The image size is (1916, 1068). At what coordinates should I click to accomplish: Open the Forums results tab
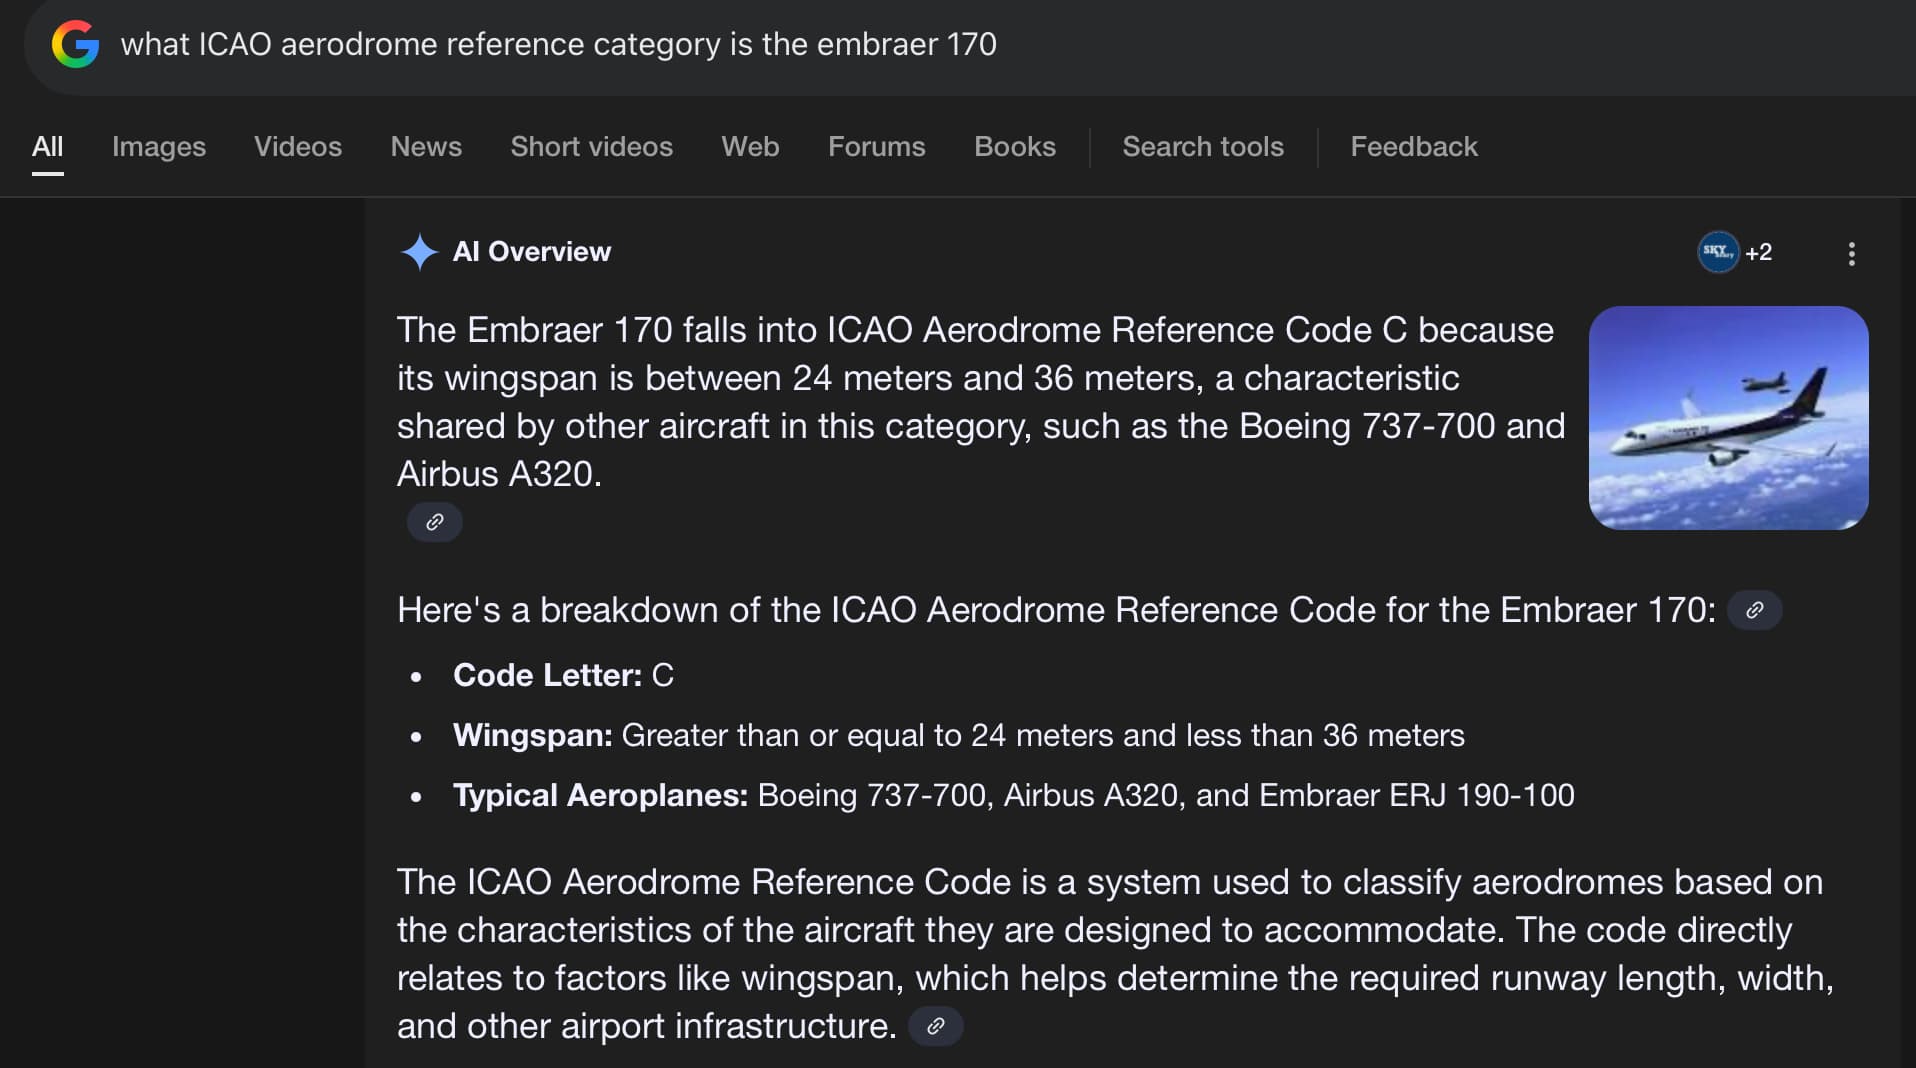click(876, 146)
